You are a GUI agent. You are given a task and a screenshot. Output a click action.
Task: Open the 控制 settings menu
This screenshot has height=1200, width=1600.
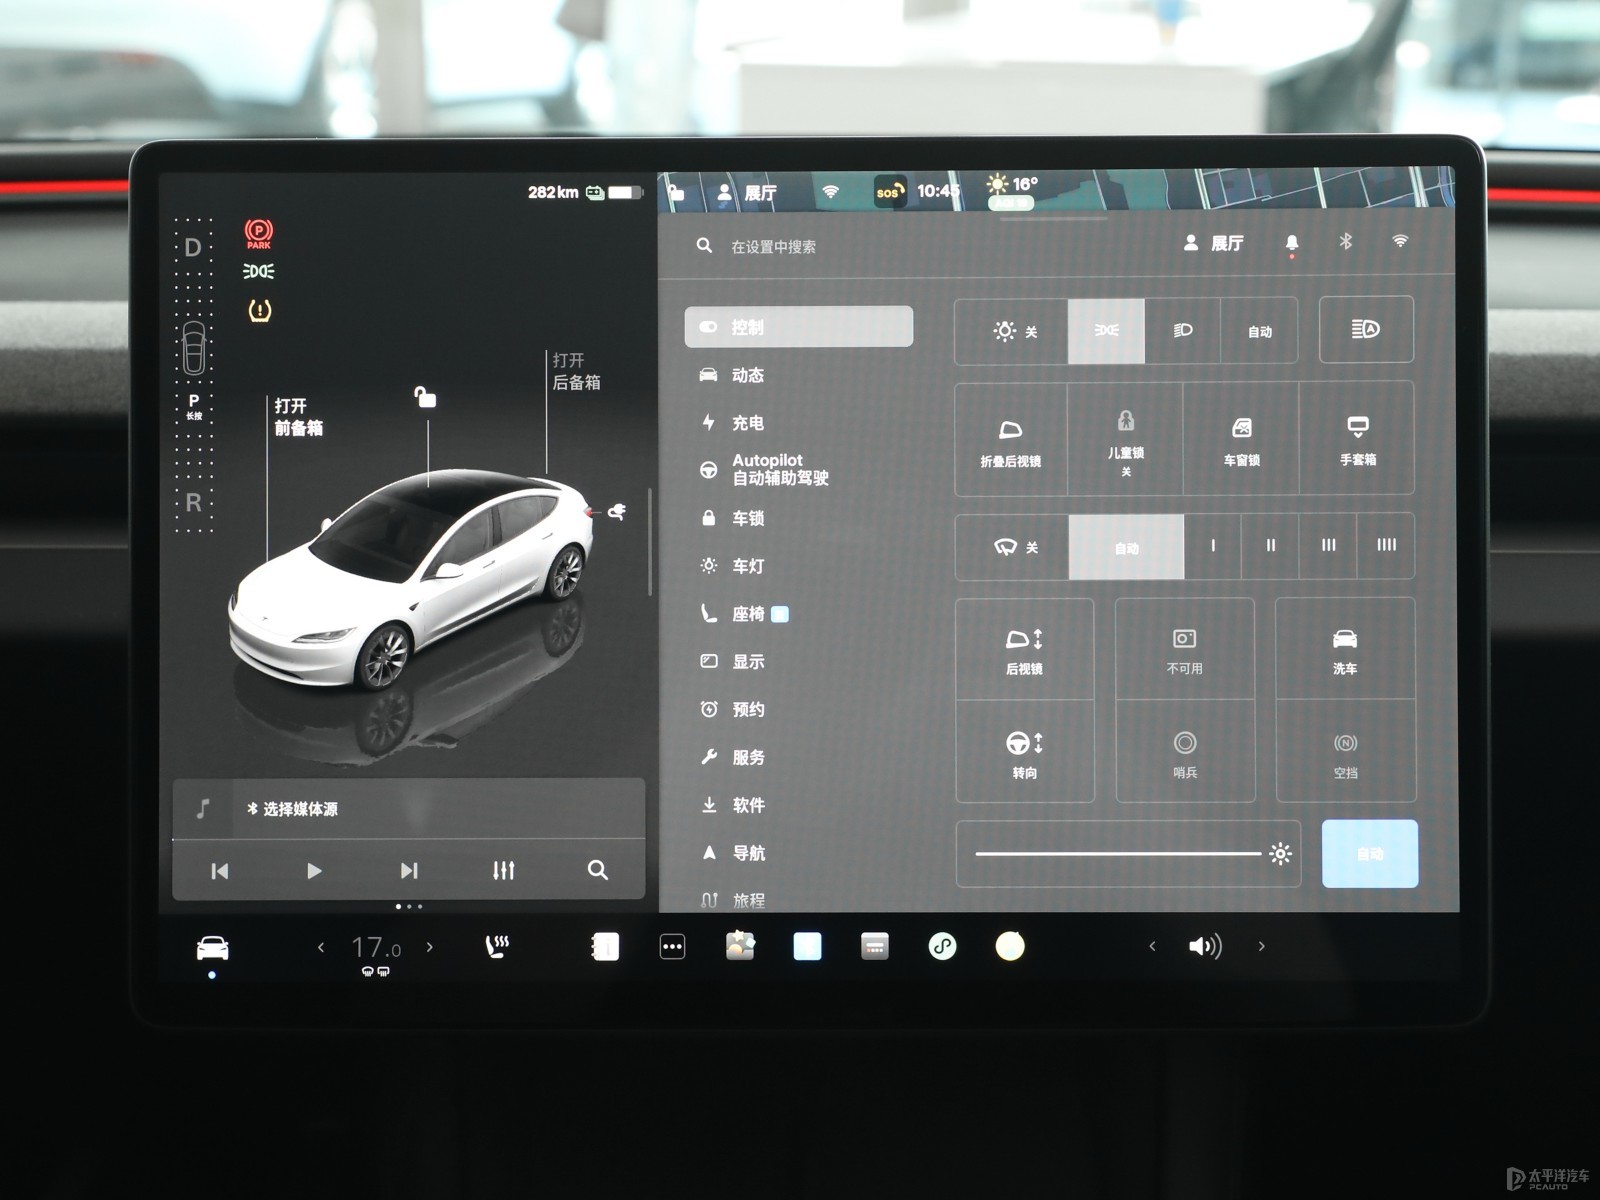click(798, 327)
